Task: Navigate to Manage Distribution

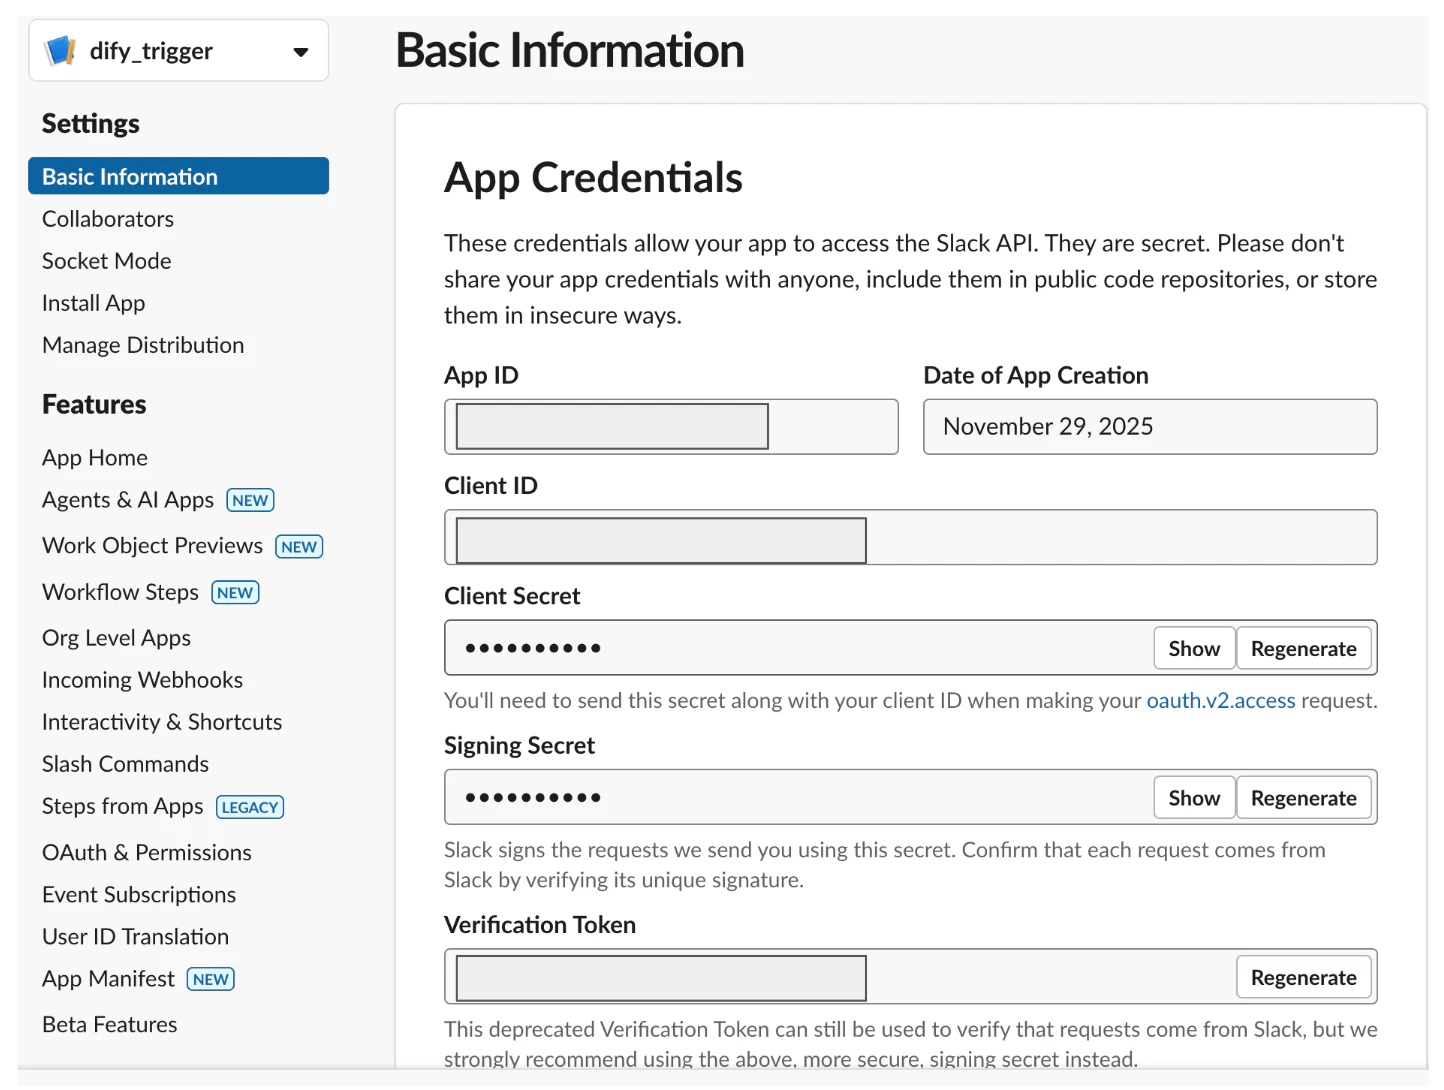Action: pyautogui.click(x=143, y=345)
